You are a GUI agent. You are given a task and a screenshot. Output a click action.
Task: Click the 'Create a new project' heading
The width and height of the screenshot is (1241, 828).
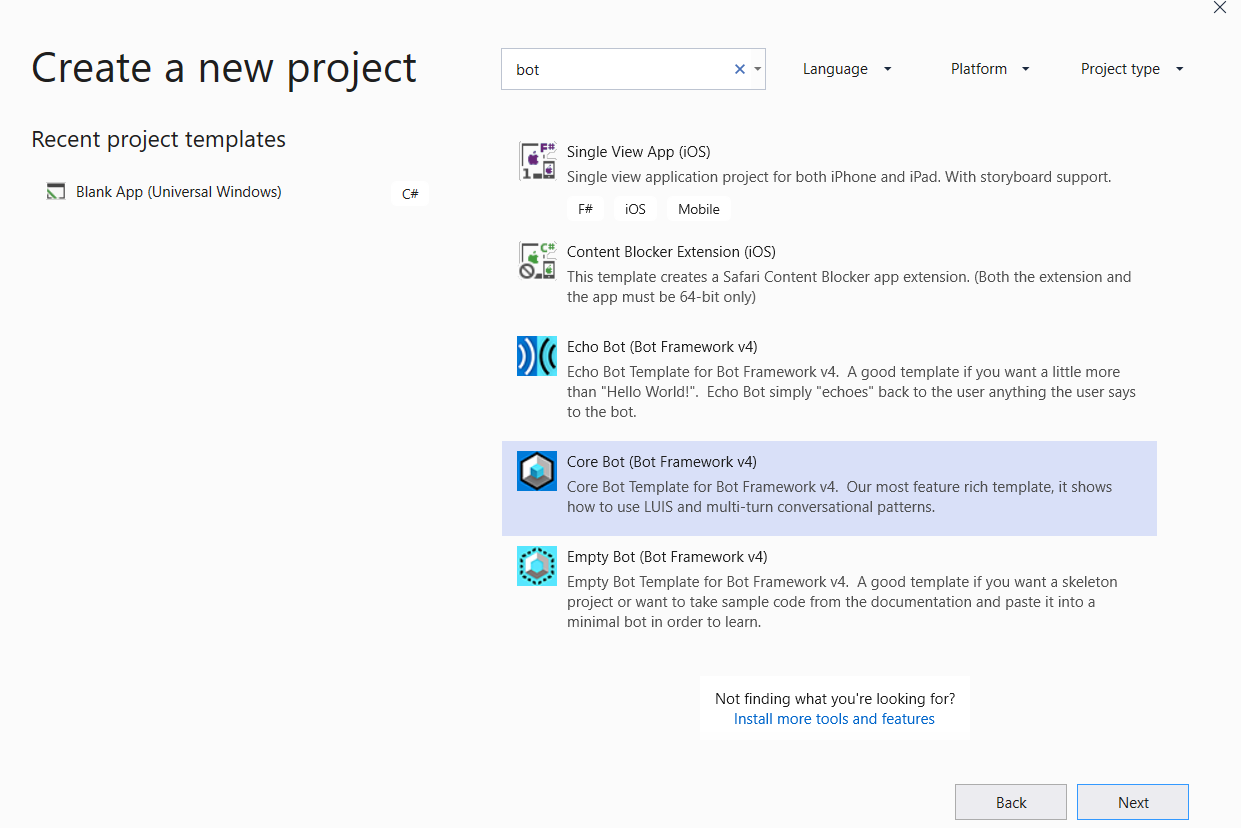click(x=224, y=68)
